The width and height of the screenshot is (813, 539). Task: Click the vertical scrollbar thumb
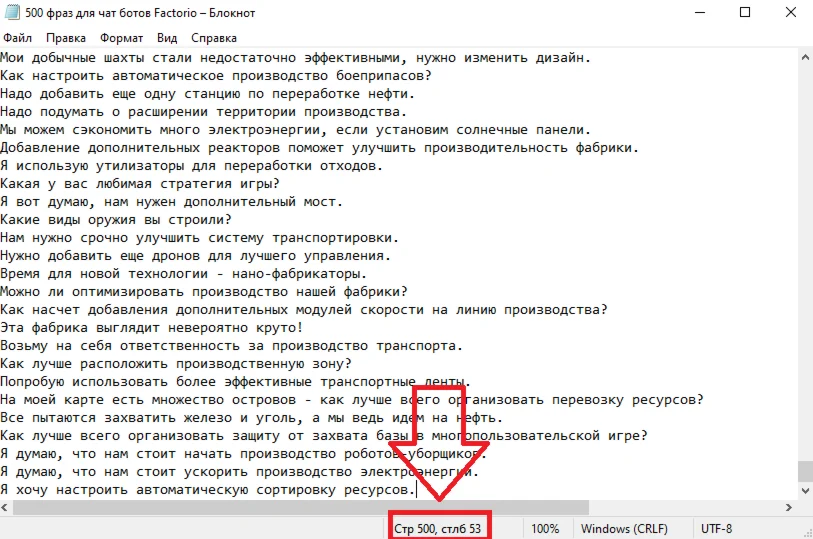coord(805,471)
